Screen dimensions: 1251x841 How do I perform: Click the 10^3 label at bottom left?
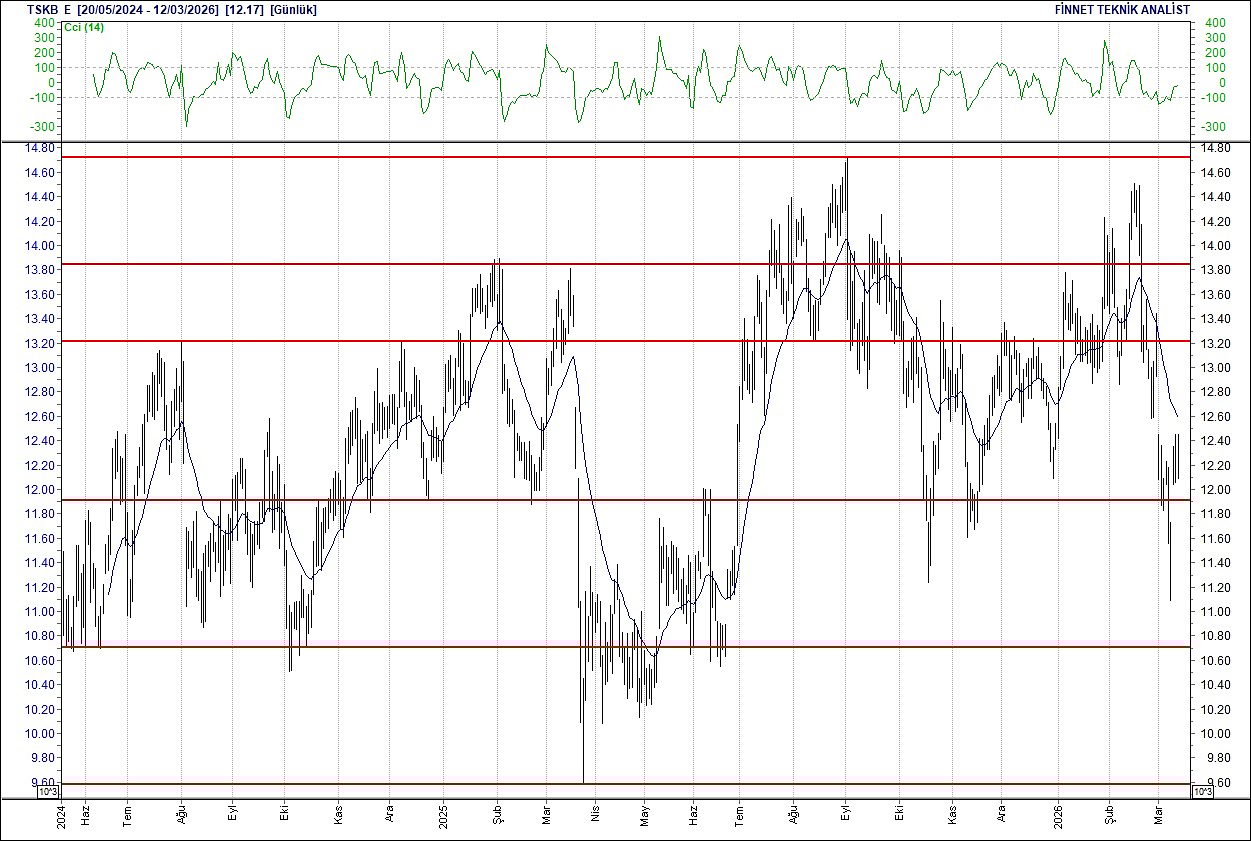[x=46, y=792]
